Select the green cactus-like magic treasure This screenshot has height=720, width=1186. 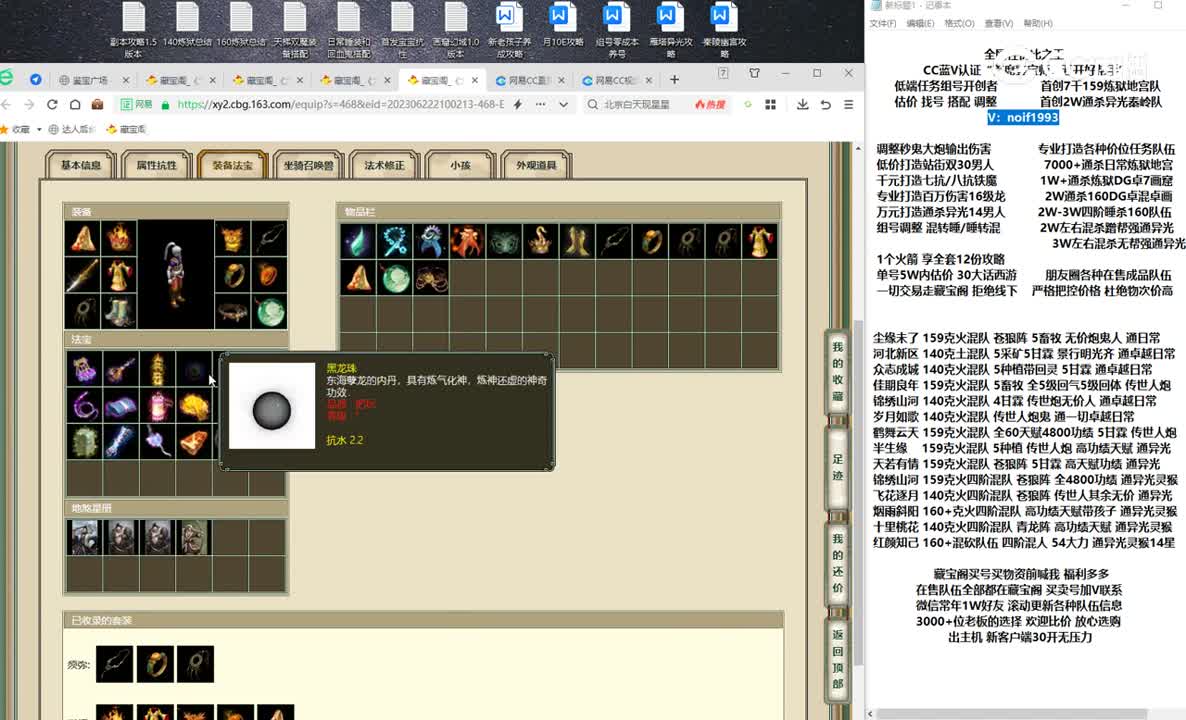[83, 442]
